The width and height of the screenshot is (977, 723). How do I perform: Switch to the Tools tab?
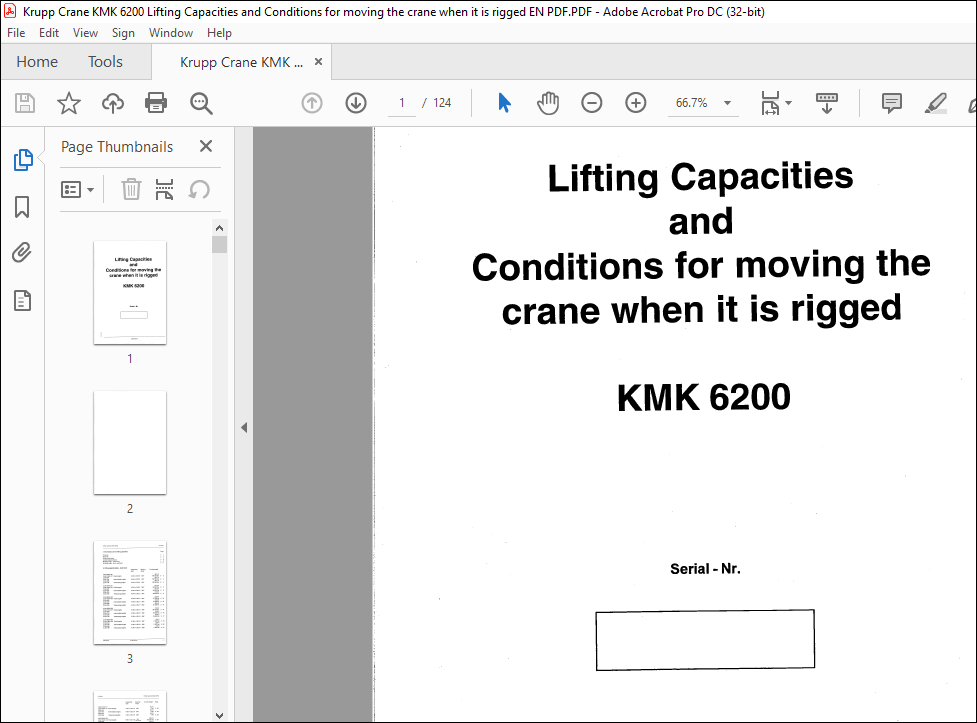(105, 62)
